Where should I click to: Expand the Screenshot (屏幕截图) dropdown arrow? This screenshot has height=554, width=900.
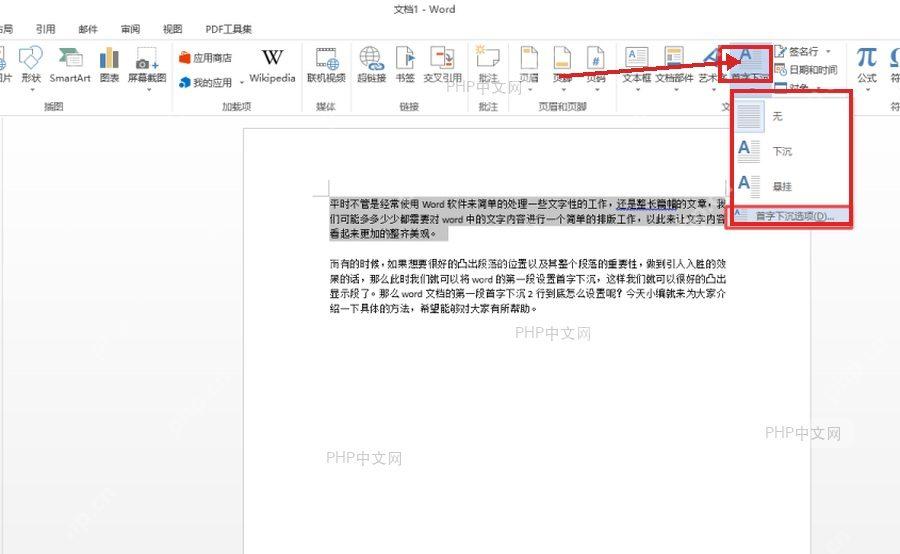point(148,90)
